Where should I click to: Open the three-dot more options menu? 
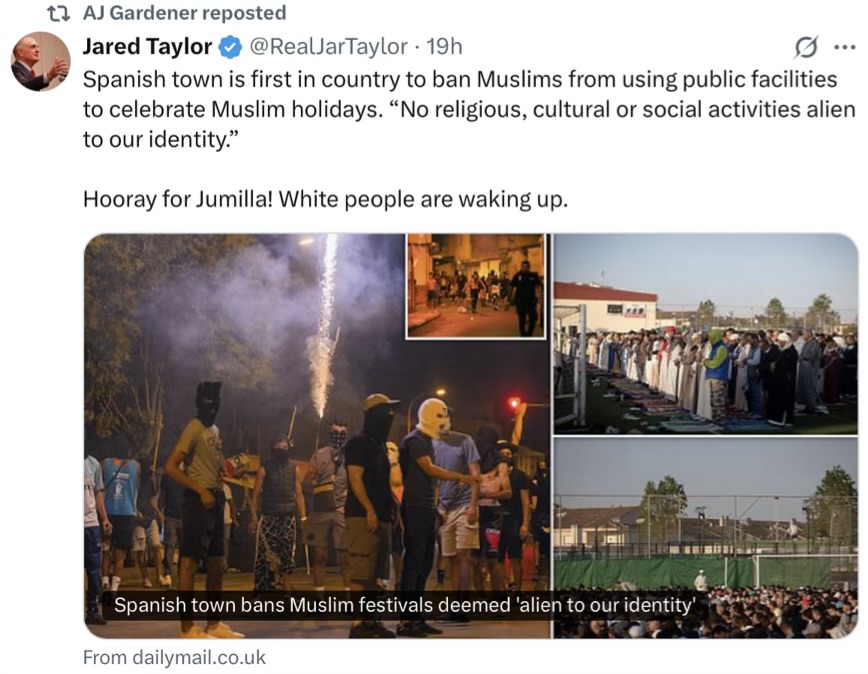844,47
